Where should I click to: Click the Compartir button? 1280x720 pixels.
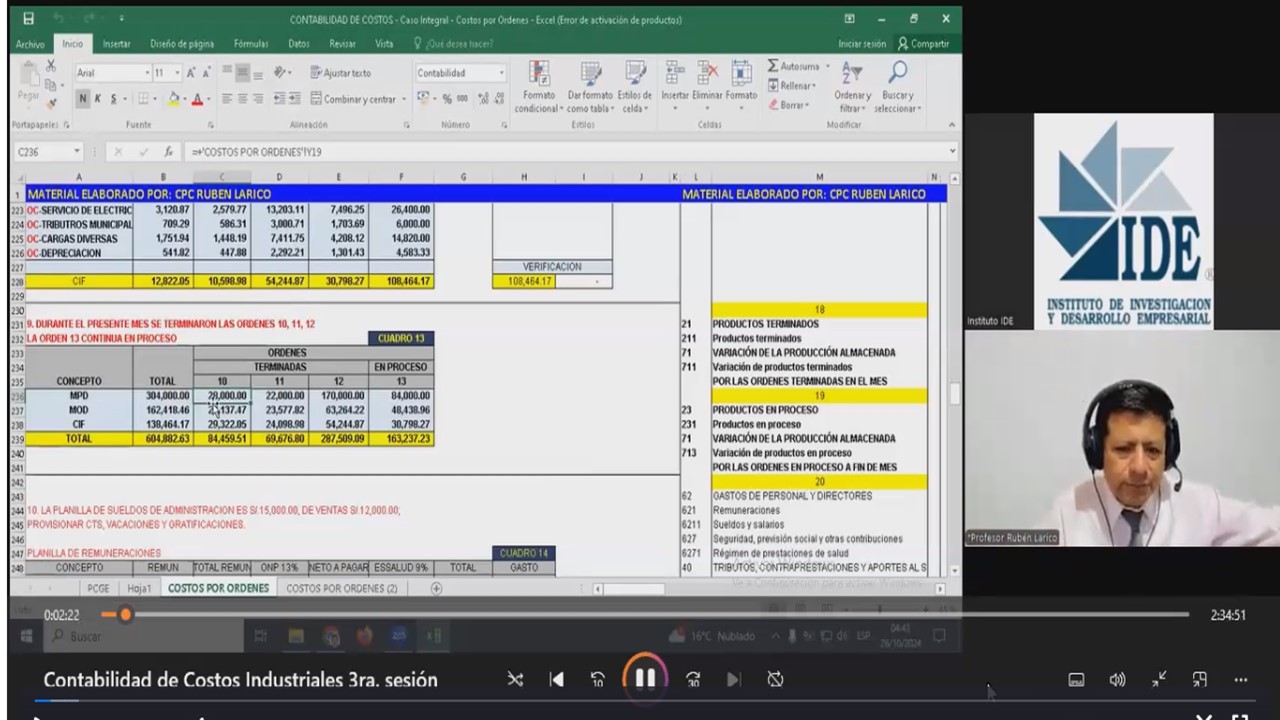point(923,44)
